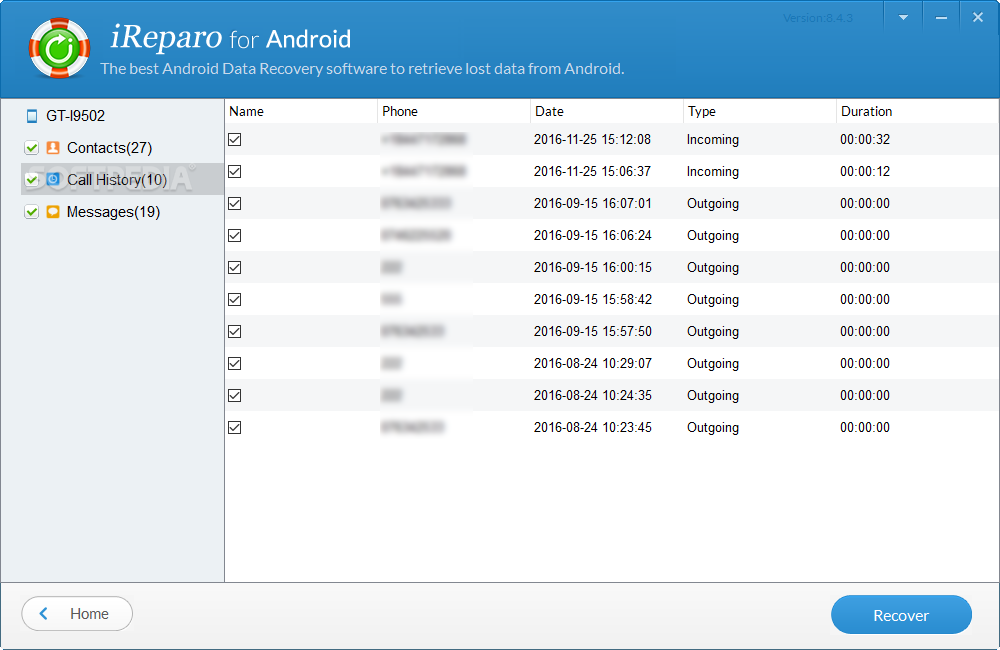Viewport: 1000px width, 650px height.
Task: Click the blurred phone number in 15:12:08 row
Action: [424, 139]
